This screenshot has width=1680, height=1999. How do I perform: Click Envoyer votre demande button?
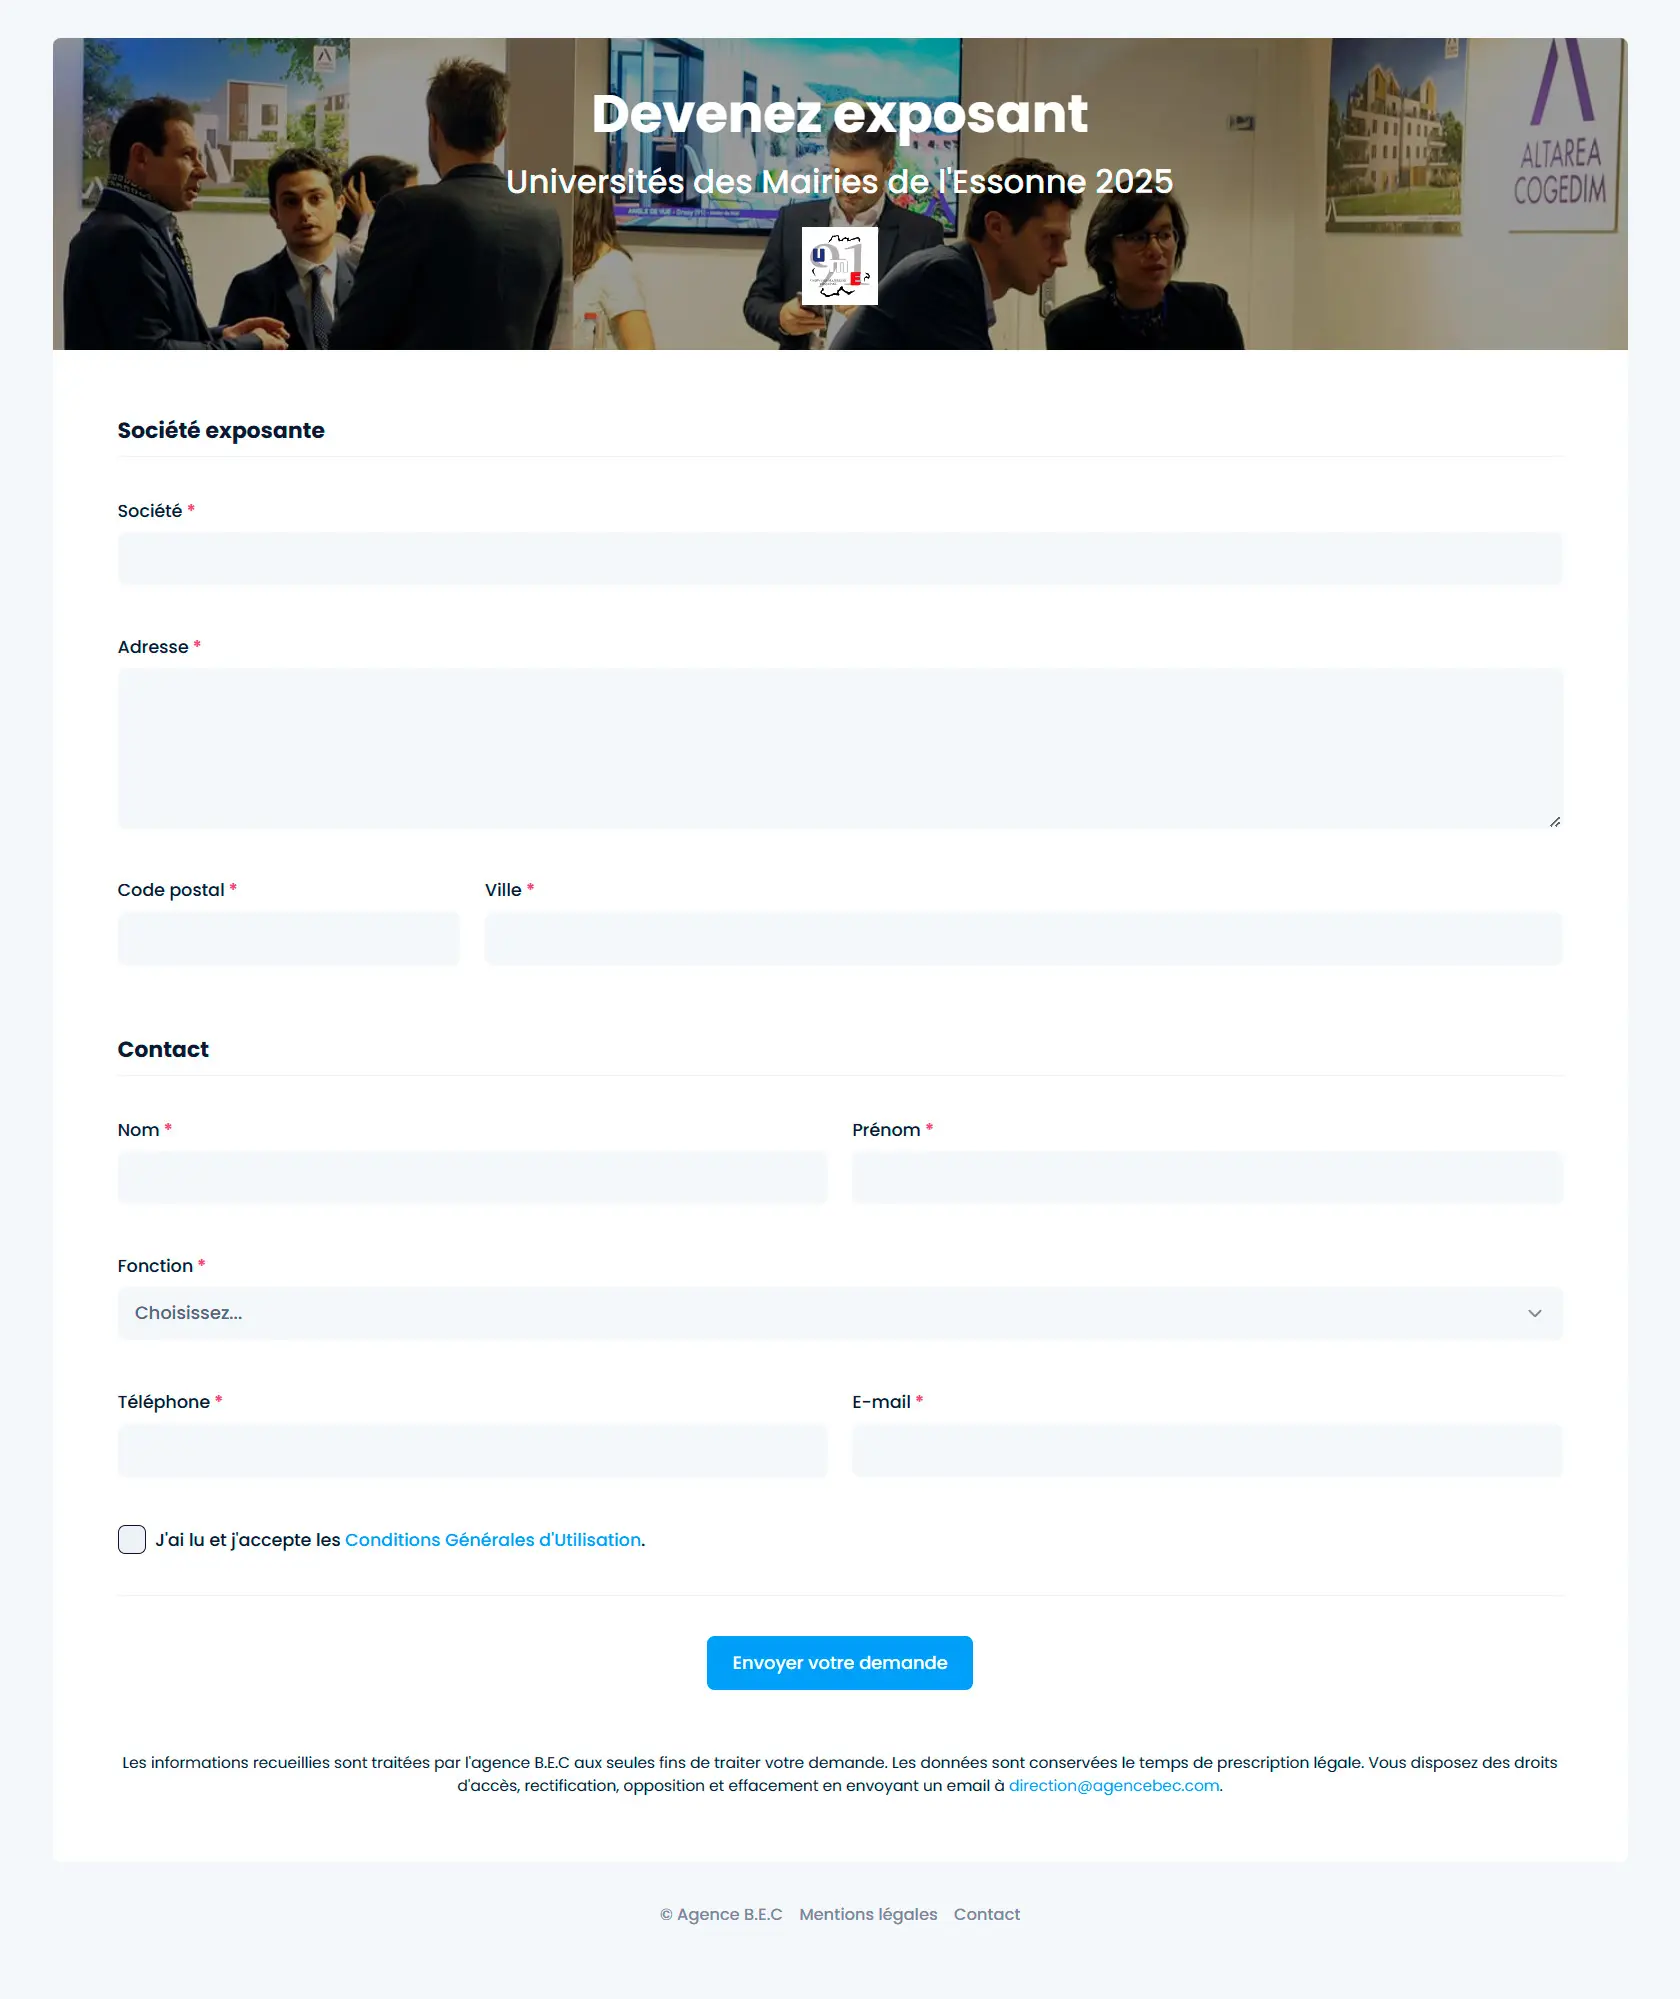click(x=839, y=1663)
